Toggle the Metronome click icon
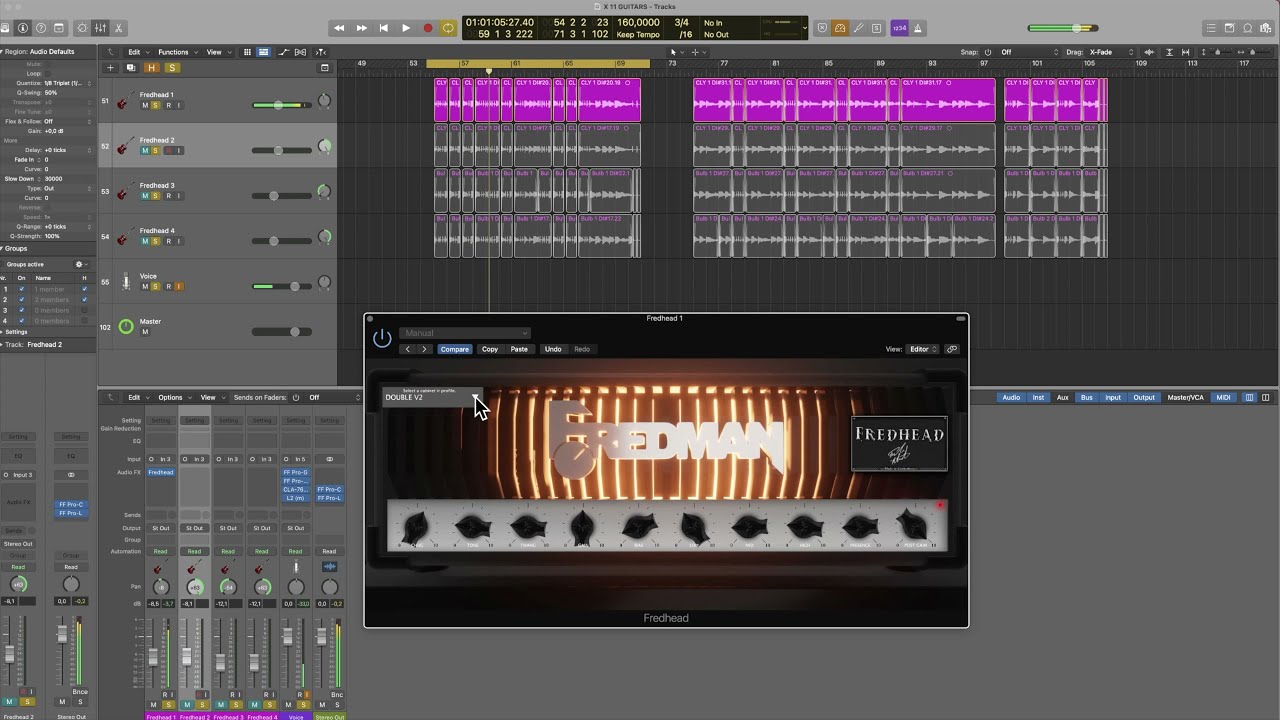Image resolution: width=1280 pixels, height=720 pixels. [x=918, y=28]
